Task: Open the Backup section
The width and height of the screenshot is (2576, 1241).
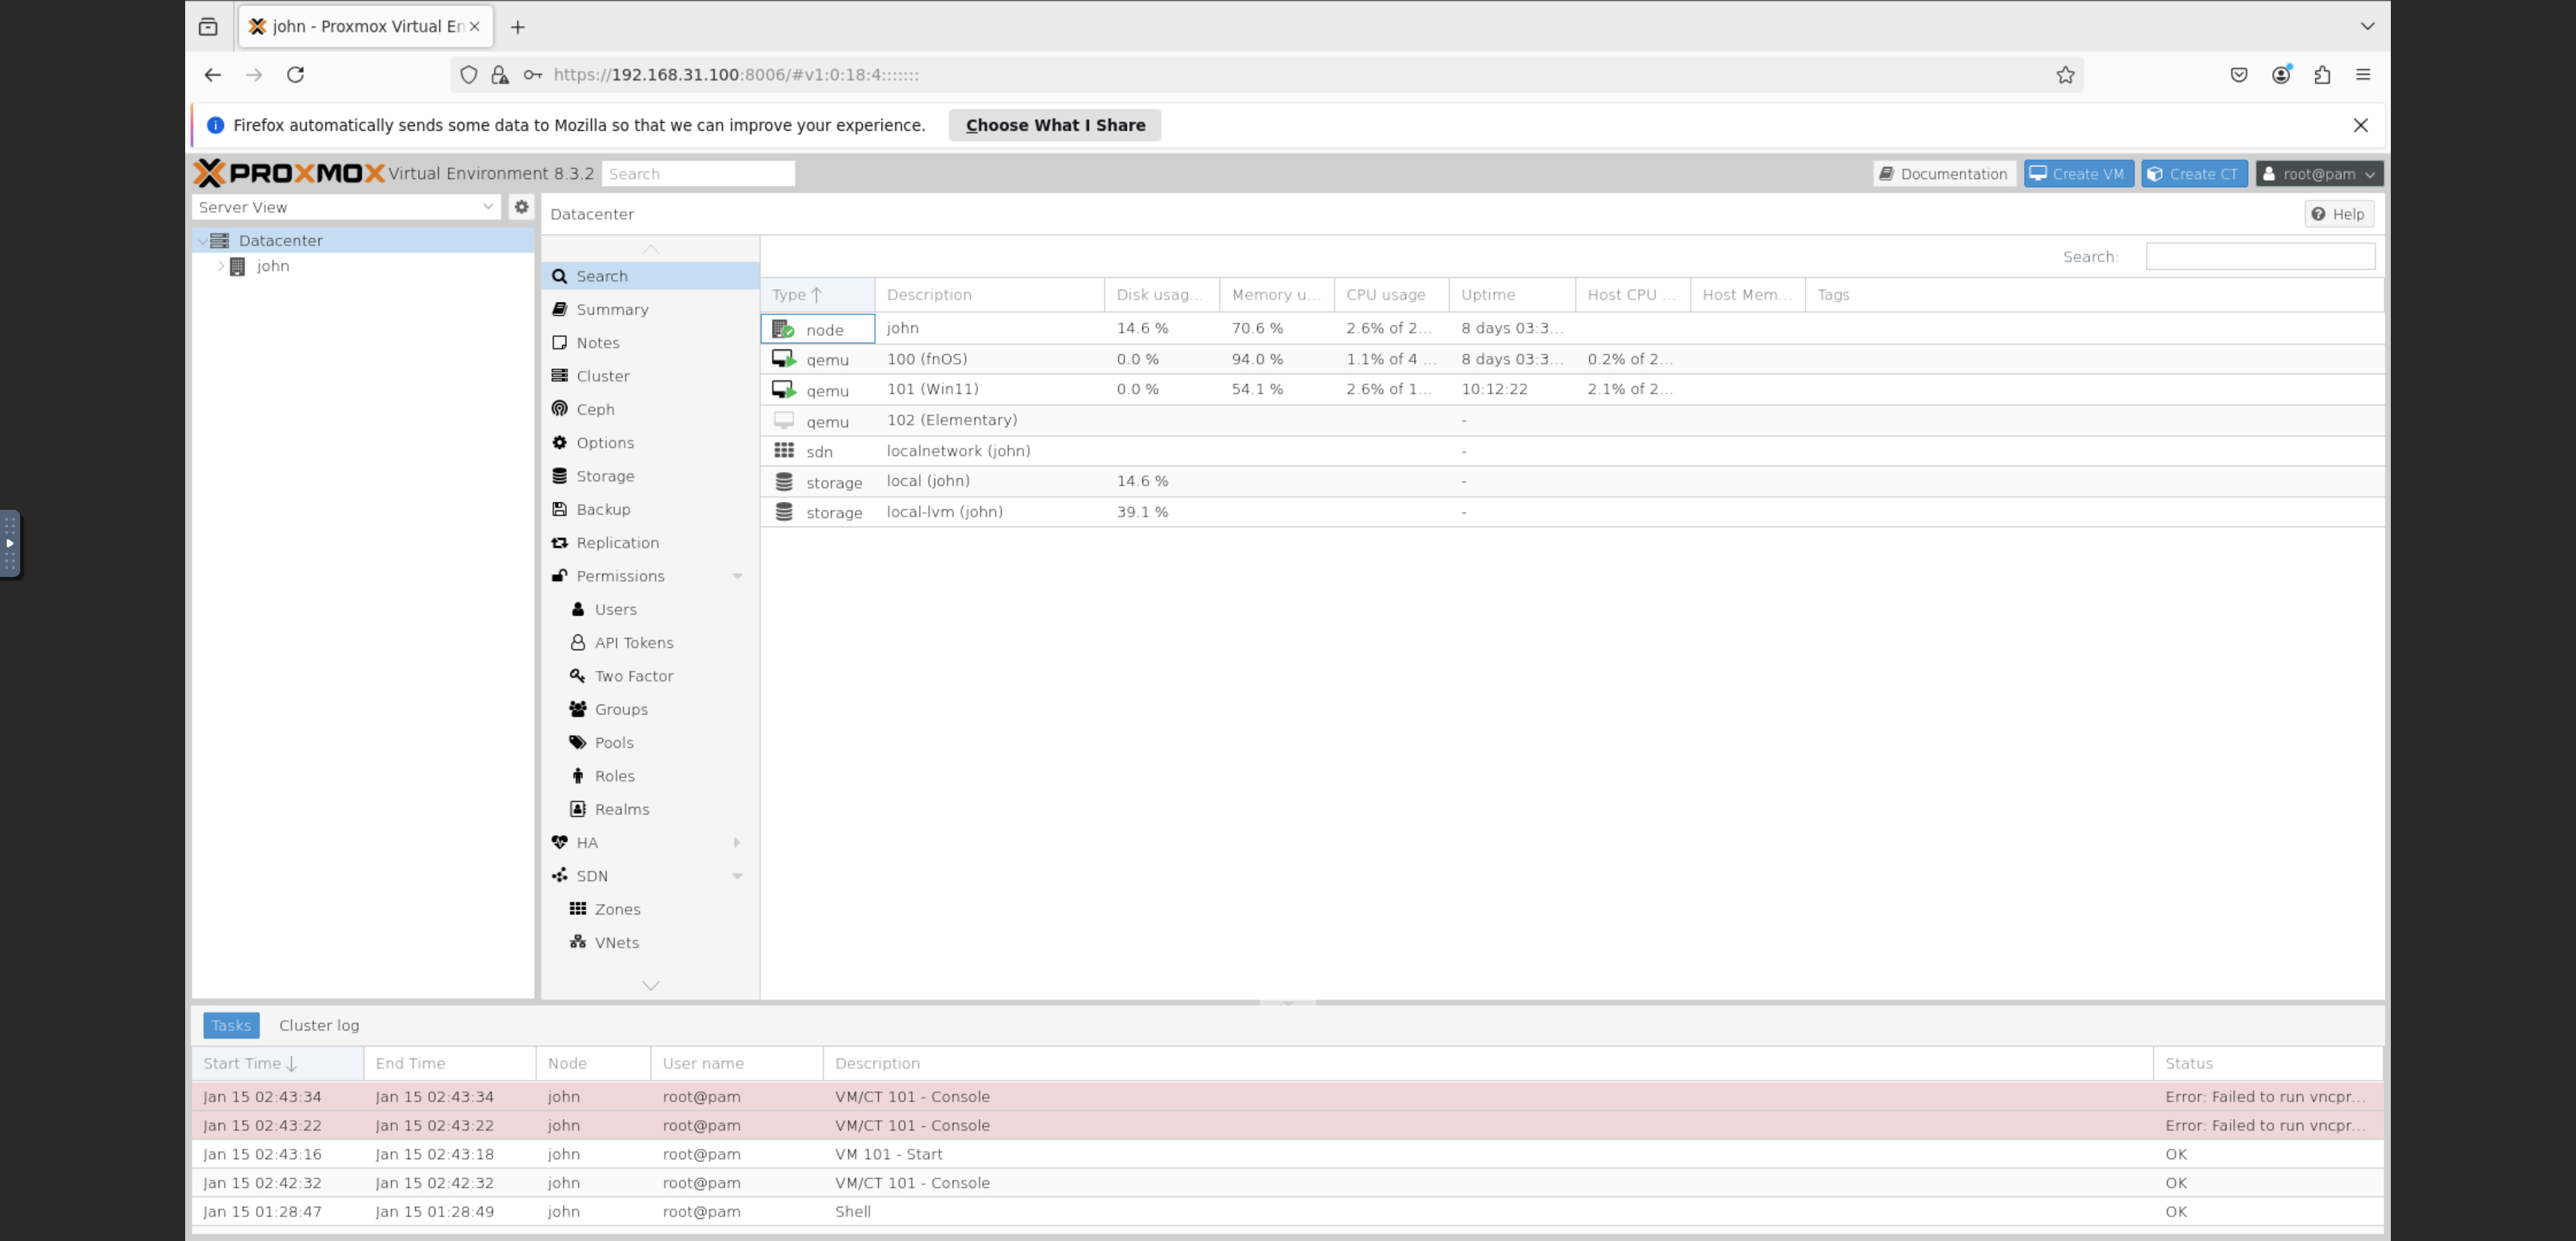Action: point(603,509)
